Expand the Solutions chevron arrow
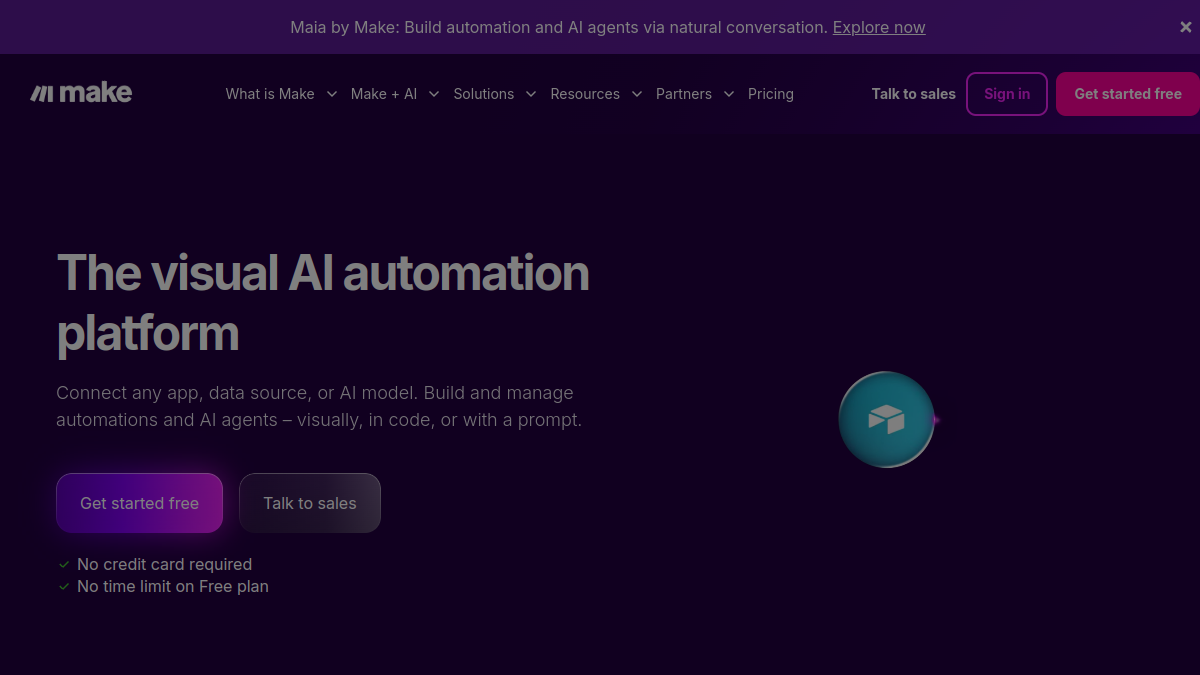This screenshot has width=1200, height=675. click(531, 94)
